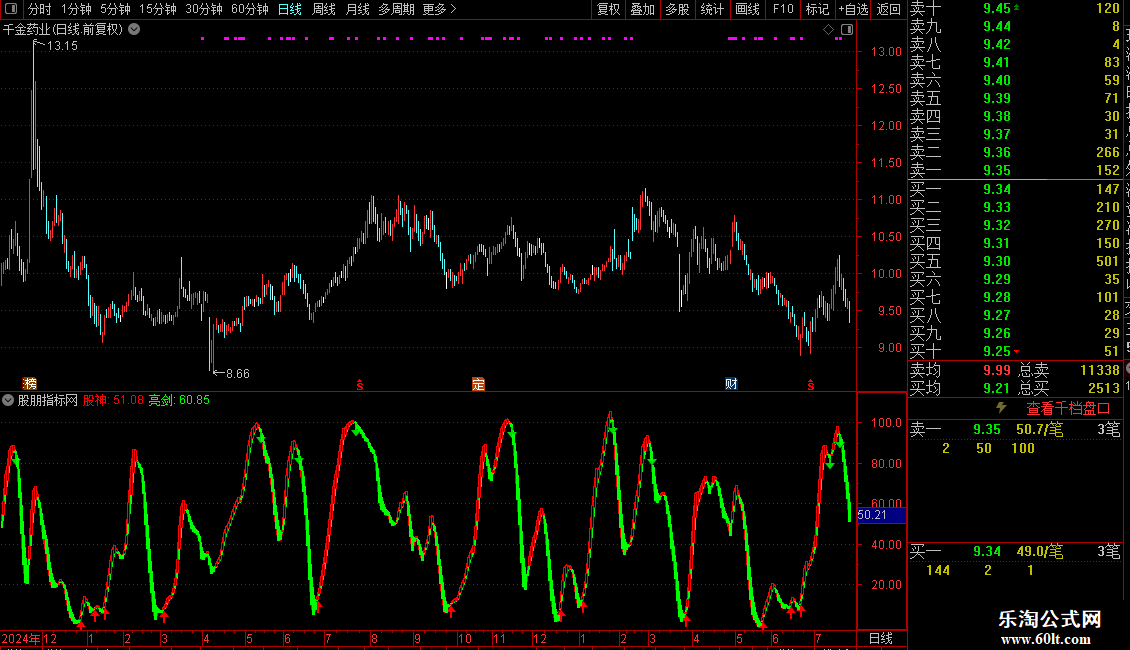
Task: Select 卖十 price 9.45
Action: pyautogui.click(x=997, y=9)
